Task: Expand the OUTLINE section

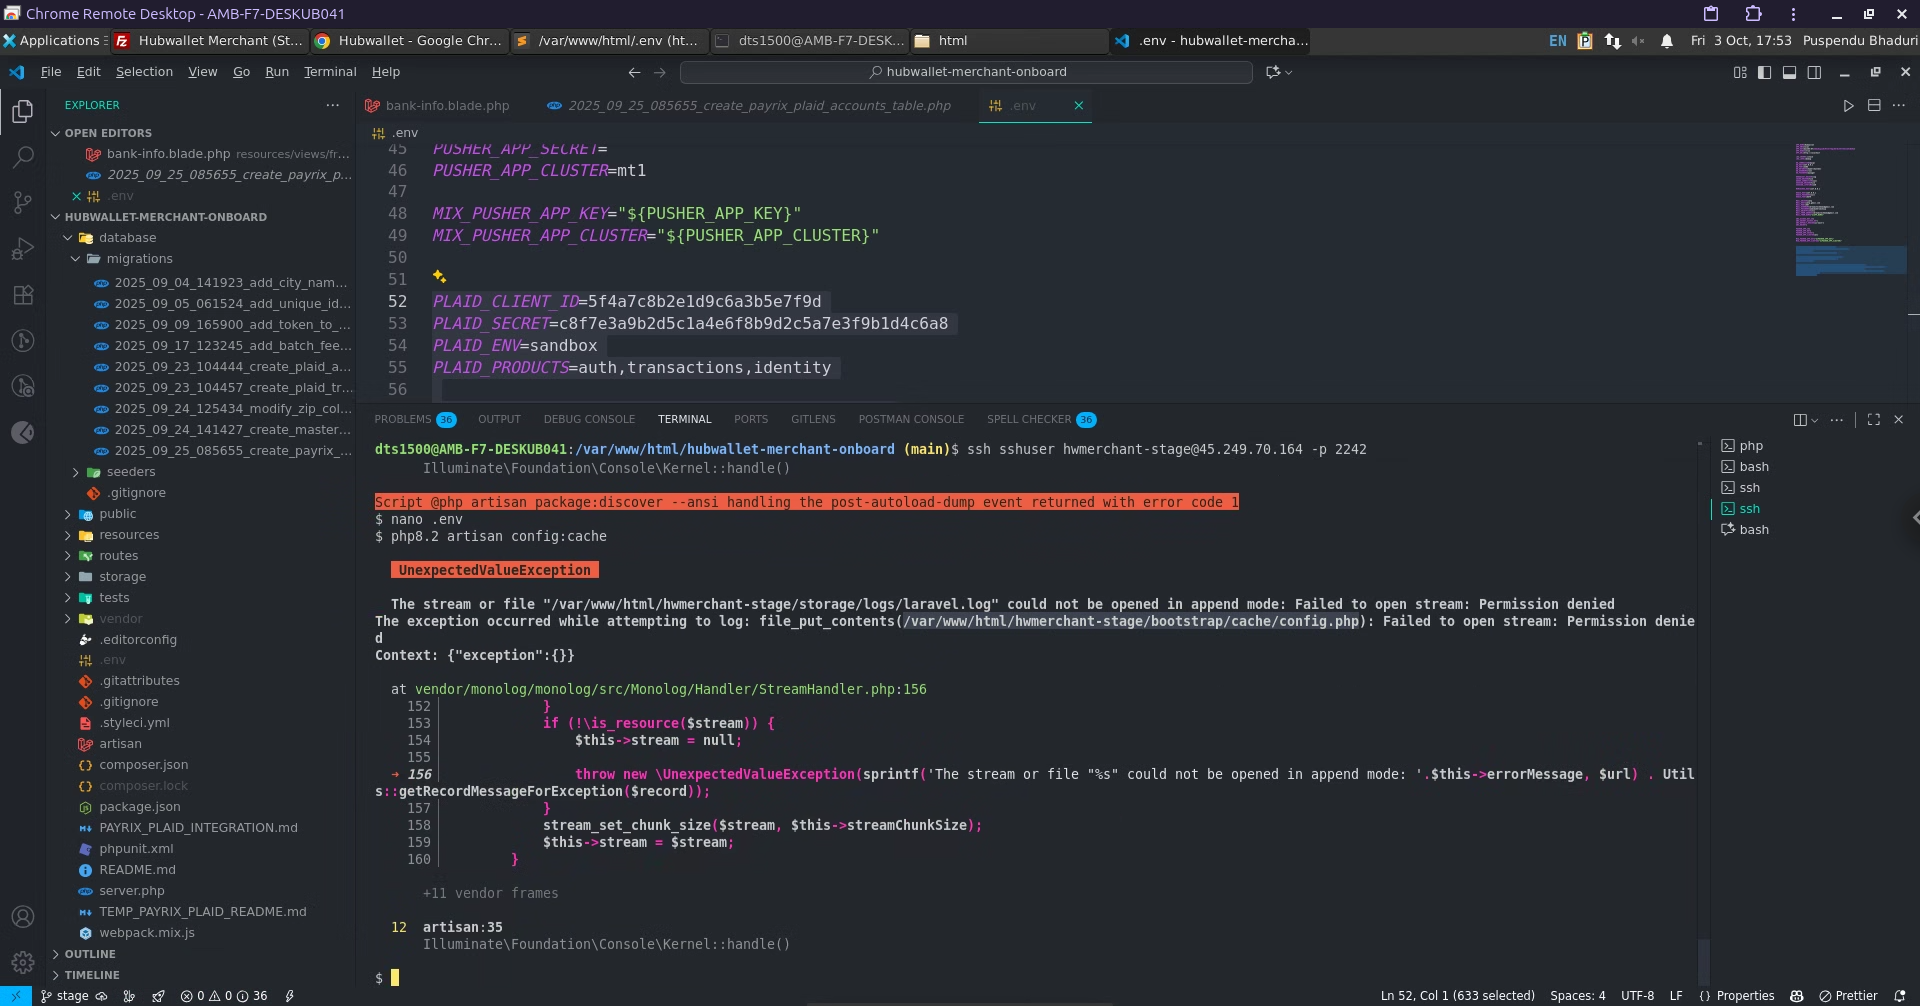Action: tap(90, 954)
